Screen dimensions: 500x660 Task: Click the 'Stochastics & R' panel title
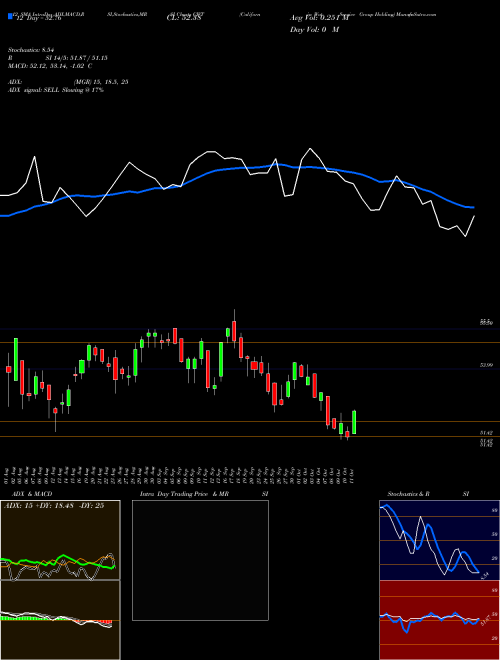click(x=408, y=494)
